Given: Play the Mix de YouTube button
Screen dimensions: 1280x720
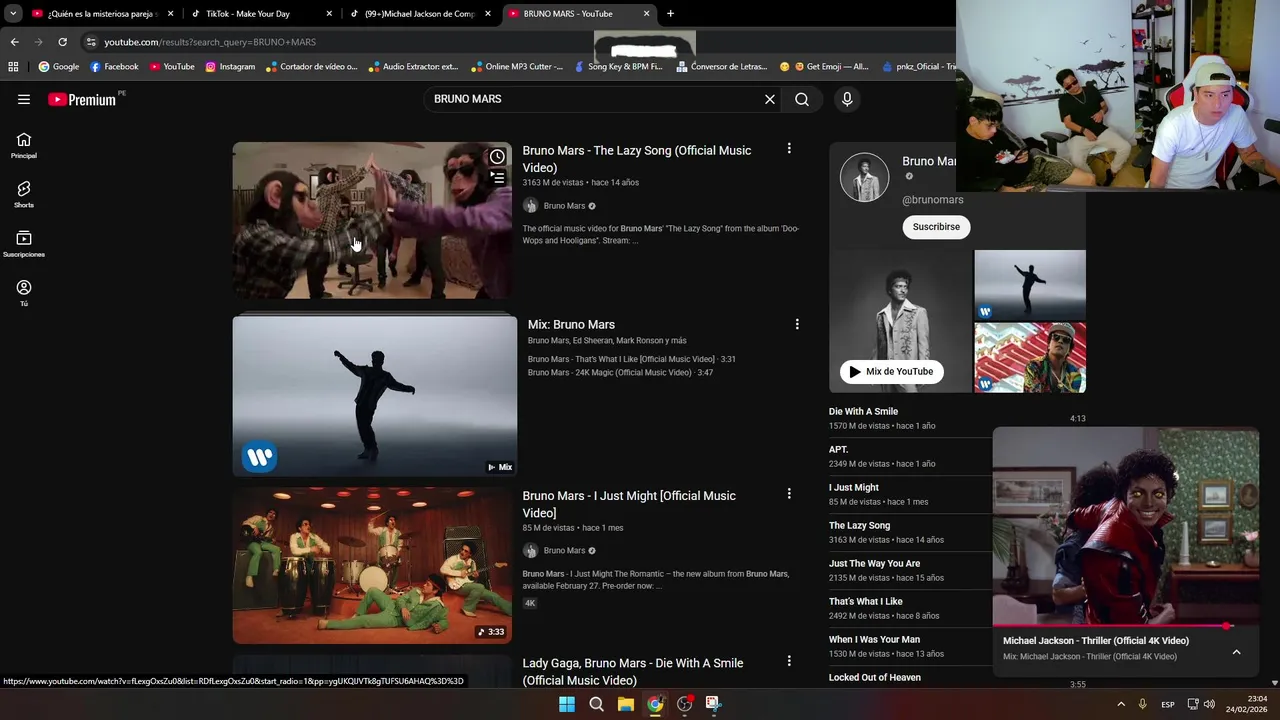Looking at the screenshot, I should tap(891, 372).
